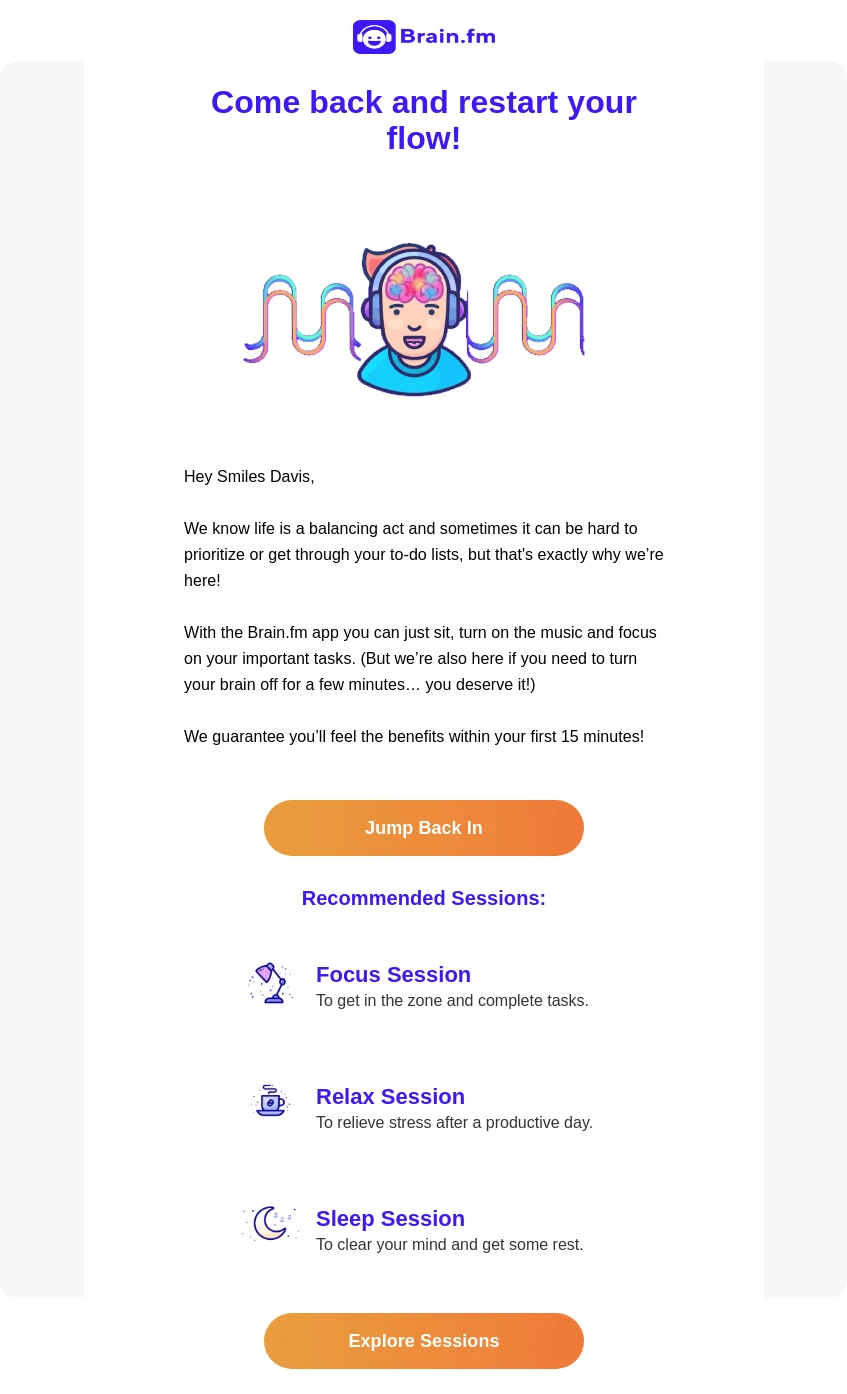Open the Focus Session link
Viewport: 847px width, 1394px height.
click(x=393, y=974)
